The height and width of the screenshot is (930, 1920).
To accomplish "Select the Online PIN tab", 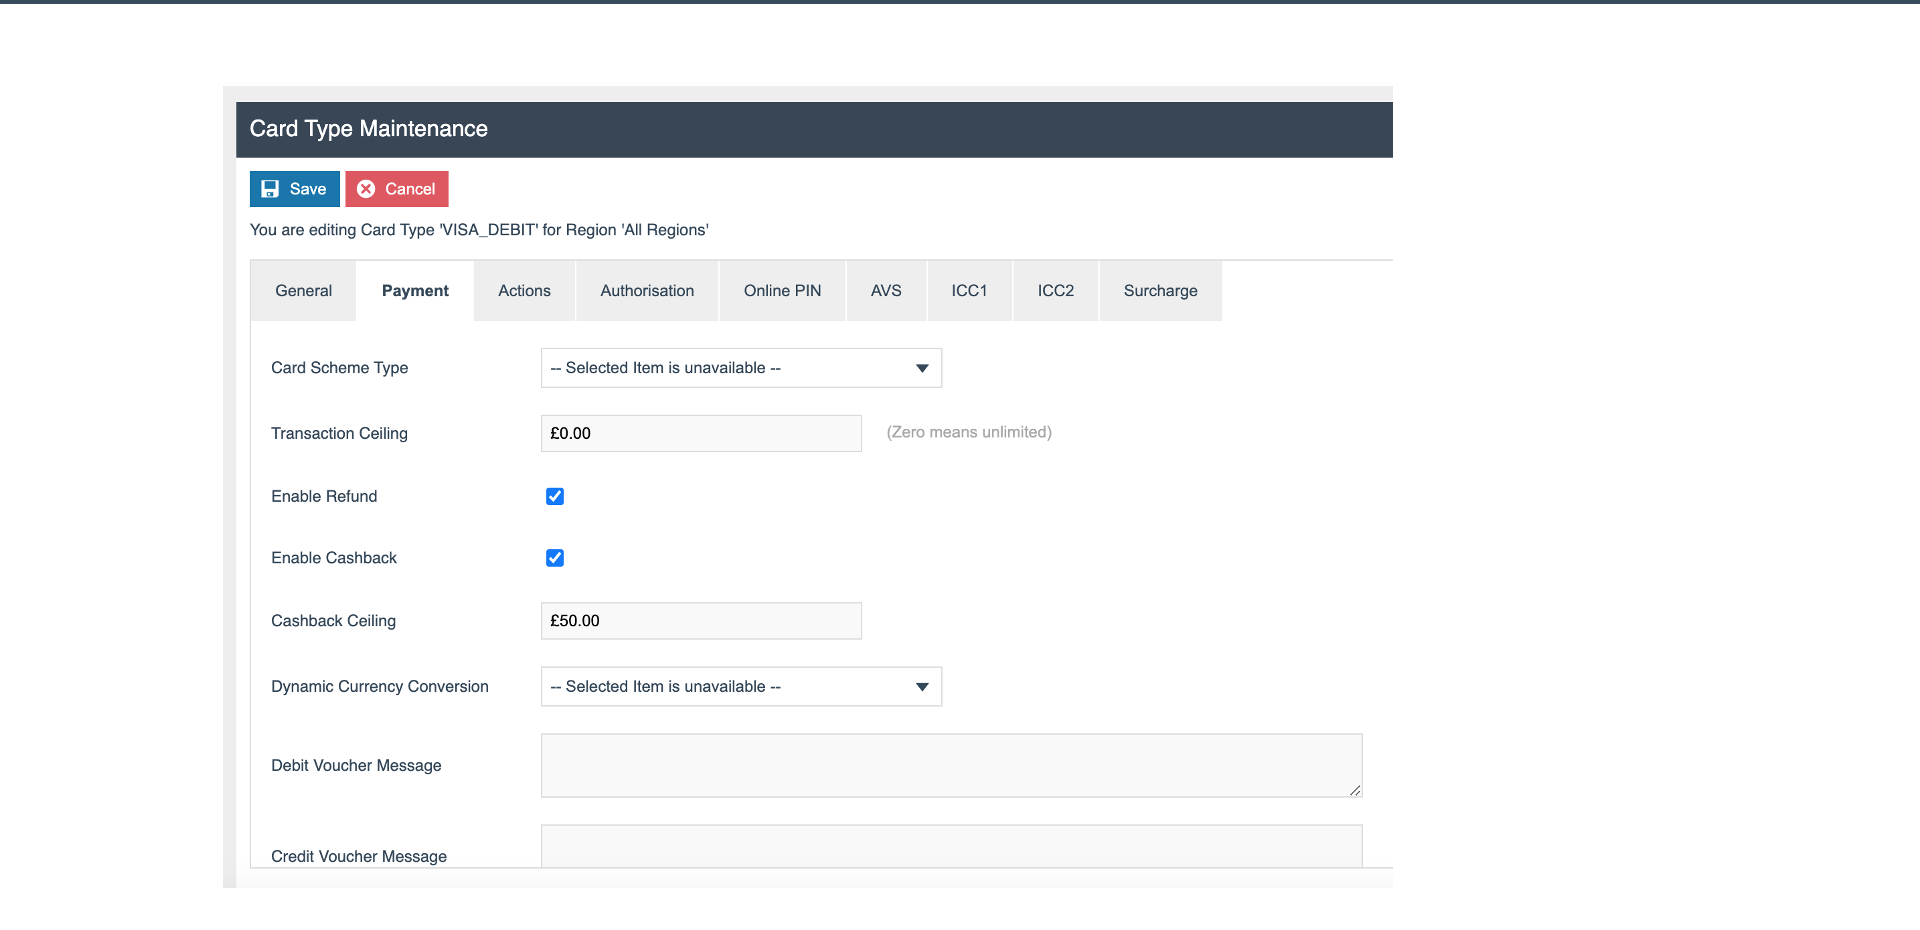I will [781, 290].
